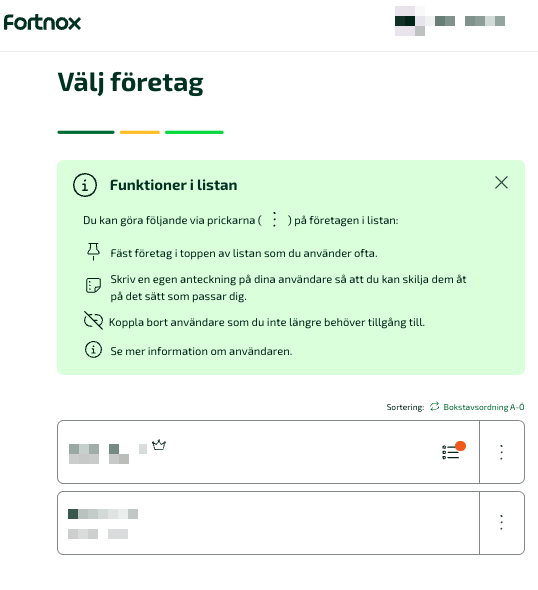Click the note icon for egen anteckning
The height and width of the screenshot is (590, 538).
coord(93,285)
